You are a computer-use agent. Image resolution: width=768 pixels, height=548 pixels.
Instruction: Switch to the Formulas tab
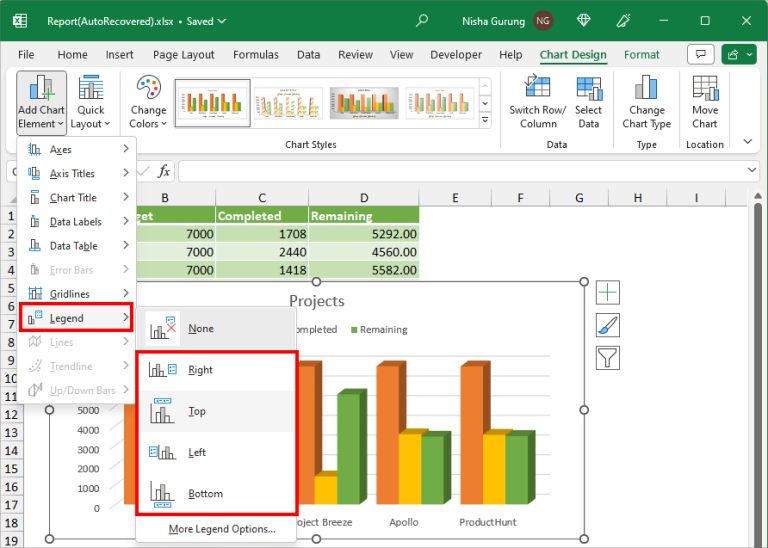tap(256, 55)
